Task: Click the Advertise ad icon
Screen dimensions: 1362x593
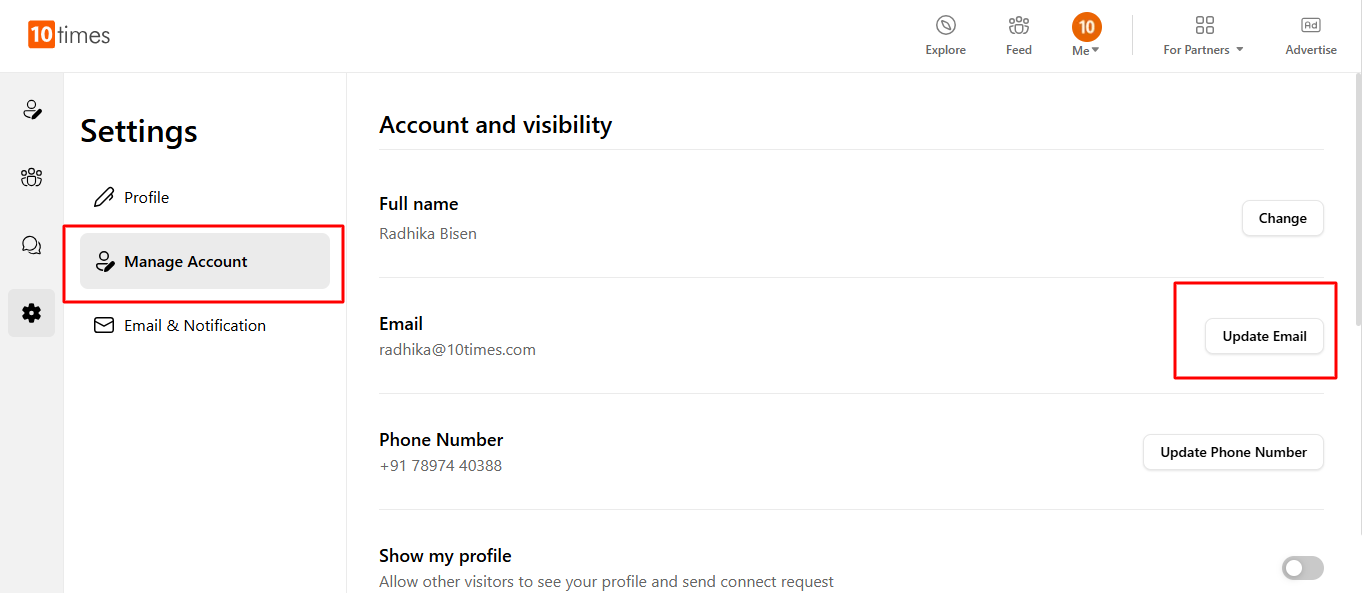Action: (x=1310, y=26)
